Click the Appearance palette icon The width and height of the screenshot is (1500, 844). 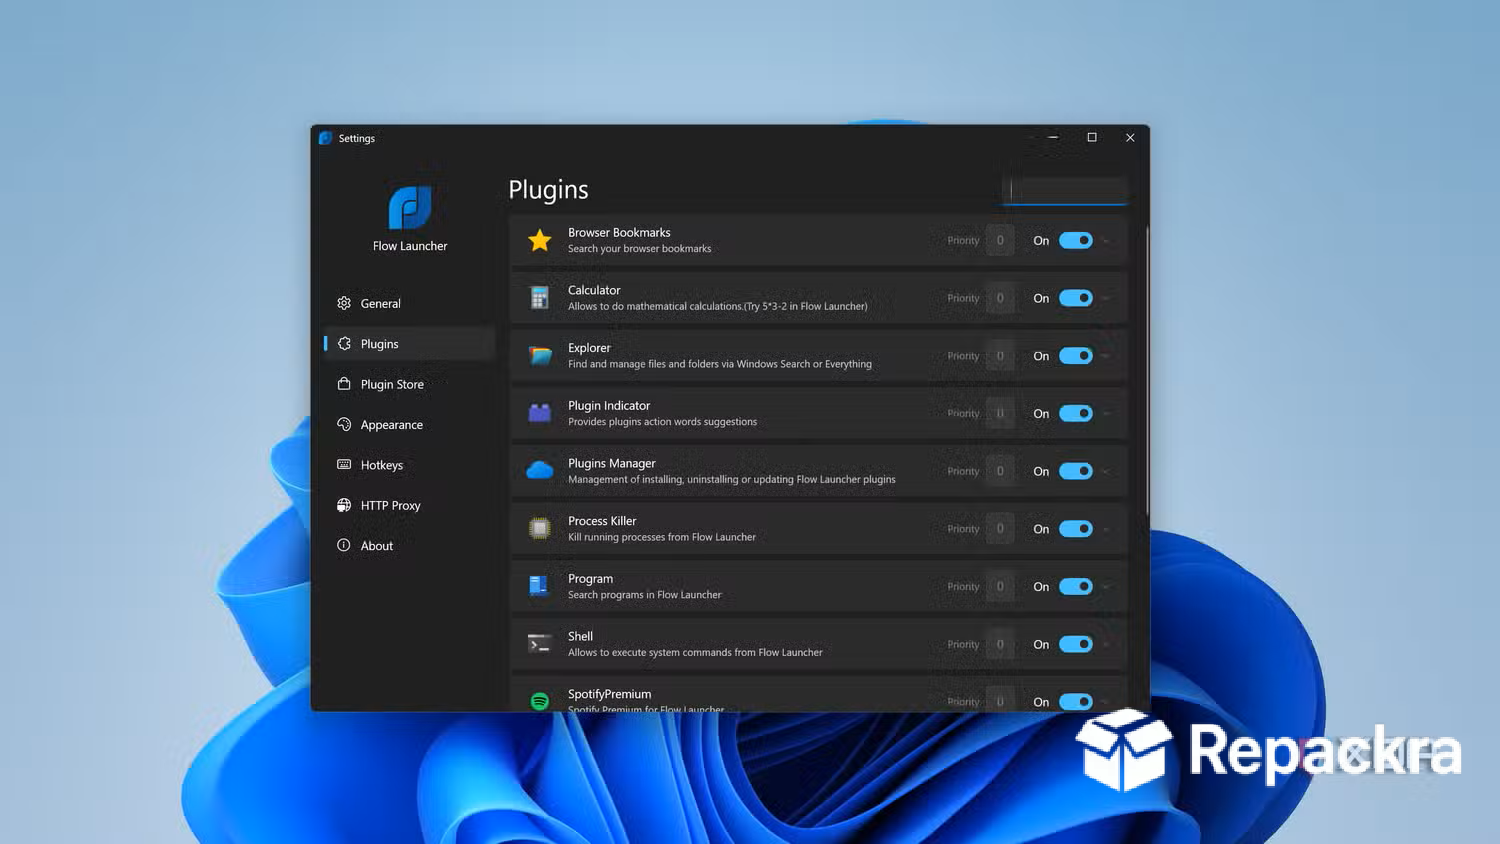344,424
